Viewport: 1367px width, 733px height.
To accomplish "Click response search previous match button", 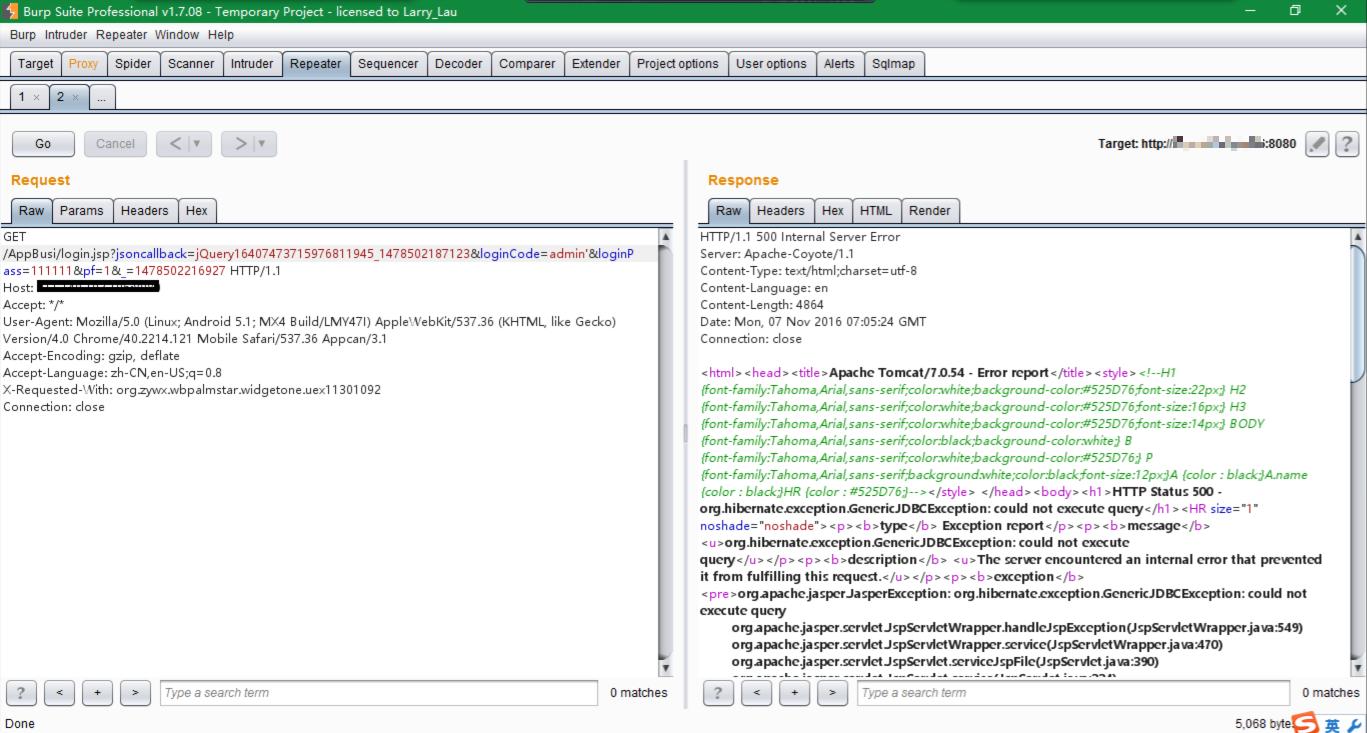I will click(x=756, y=693).
